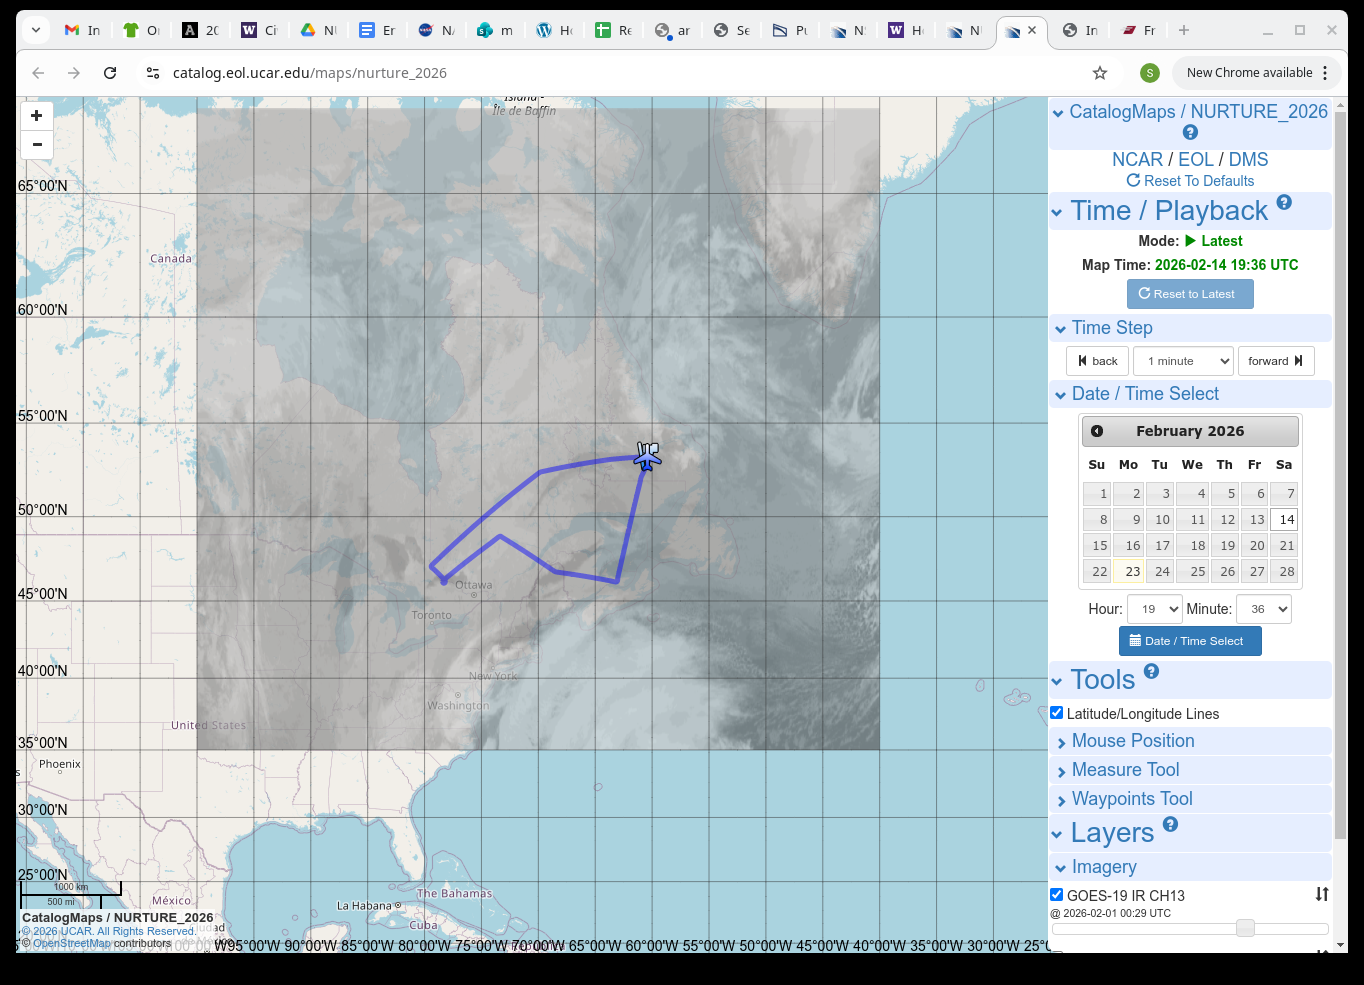
Task: Expand the Waypoints Tool section
Action: 1131,799
